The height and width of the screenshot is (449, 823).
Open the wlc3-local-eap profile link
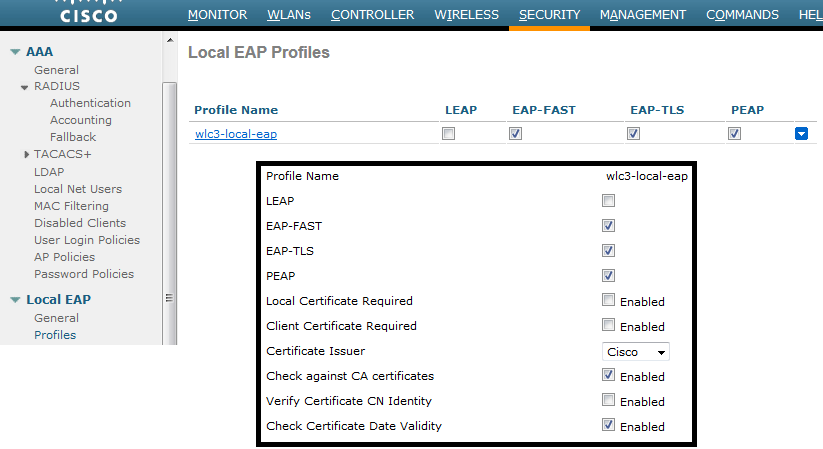tap(236, 135)
